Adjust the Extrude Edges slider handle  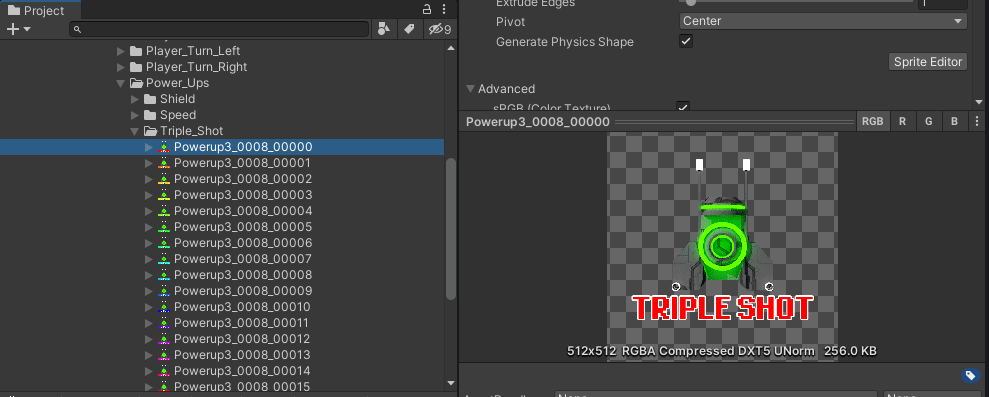click(691, 2)
